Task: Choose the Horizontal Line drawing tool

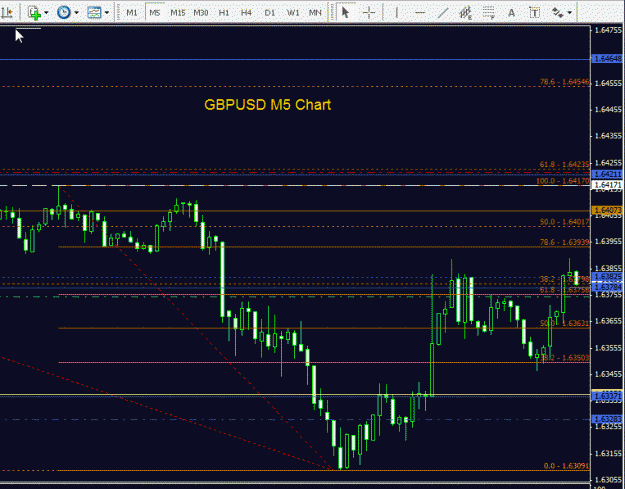Action: click(420, 13)
